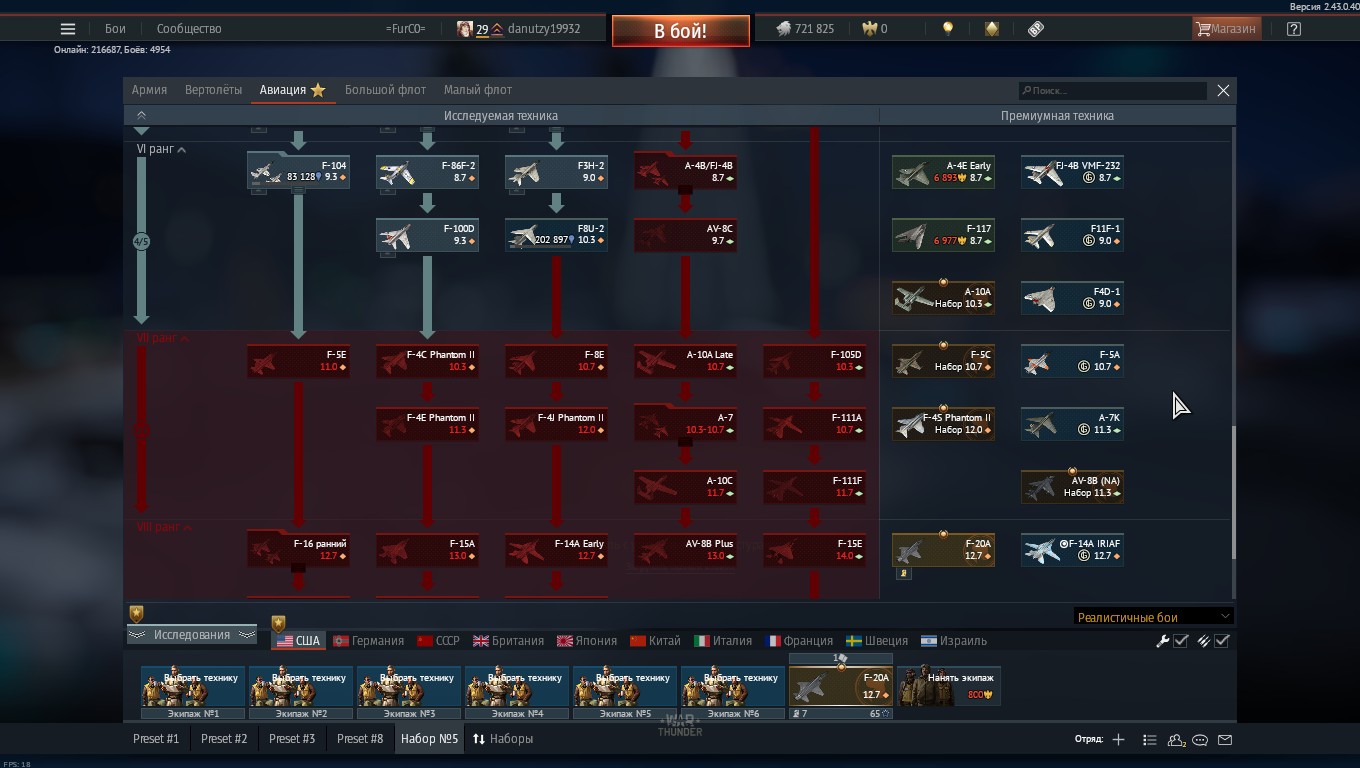The image size is (1360, 768).
Task: Click the player avatar icon
Action: pos(465,29)
